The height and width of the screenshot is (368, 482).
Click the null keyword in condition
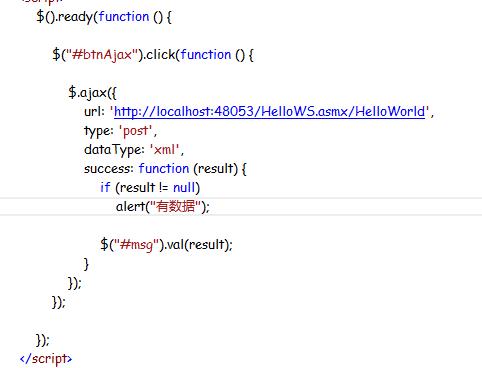(x=184, y=187)
